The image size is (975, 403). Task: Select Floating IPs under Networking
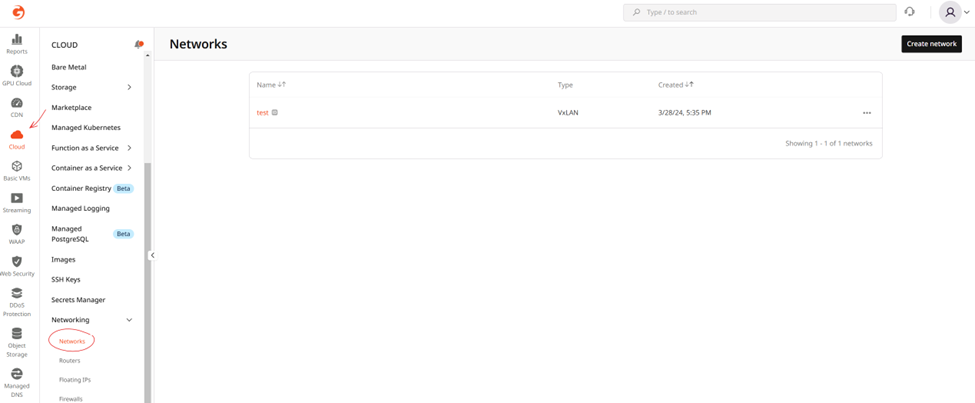75,379
